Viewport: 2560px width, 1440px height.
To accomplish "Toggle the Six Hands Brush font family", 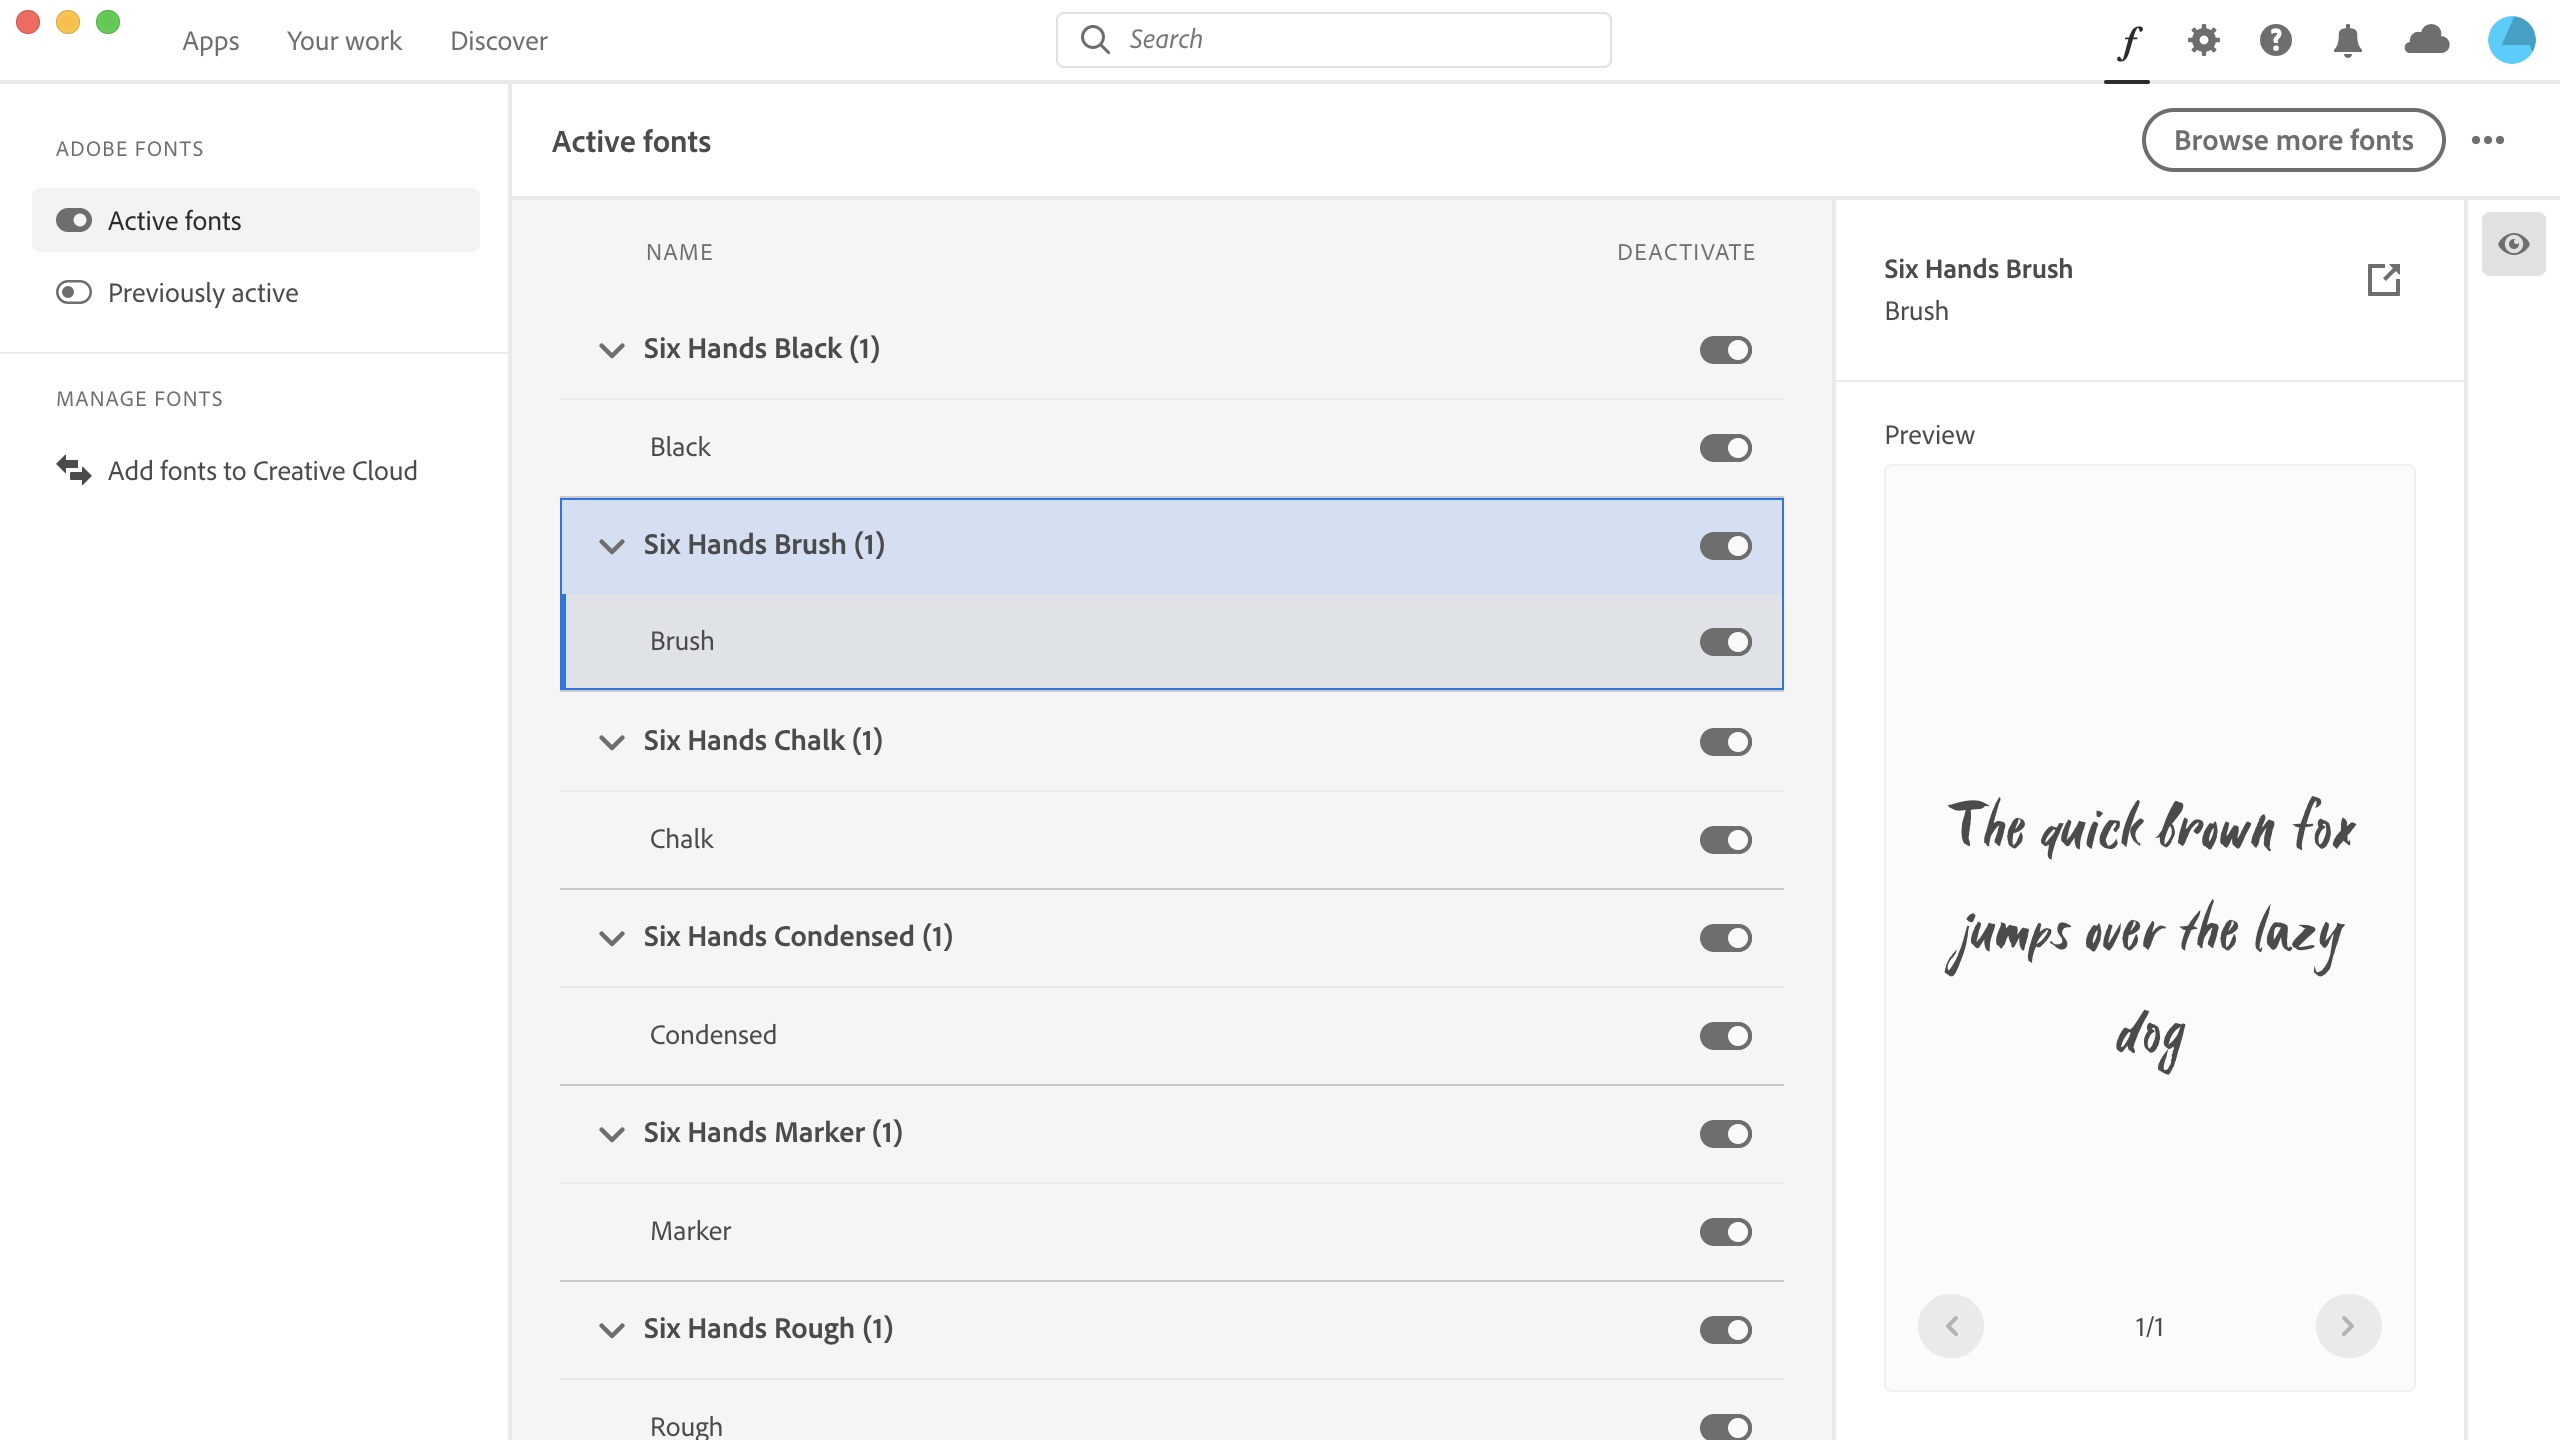I will (x=1725, y=545).
